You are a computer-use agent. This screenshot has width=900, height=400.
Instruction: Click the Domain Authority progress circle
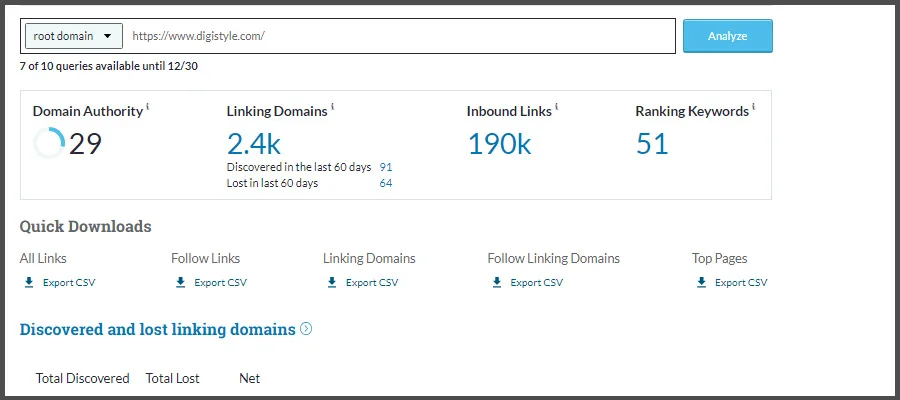[x=49, y=143]
